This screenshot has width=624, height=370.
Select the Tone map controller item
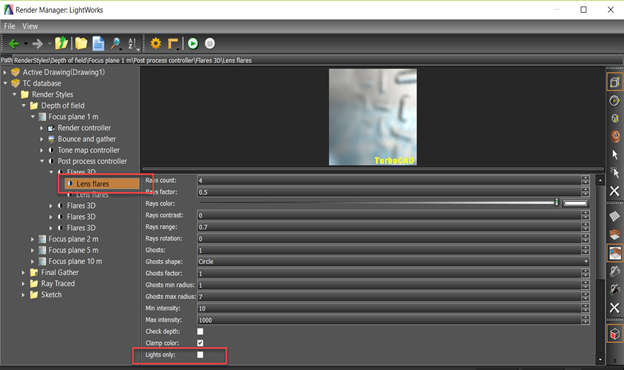(x=88, y=150)
